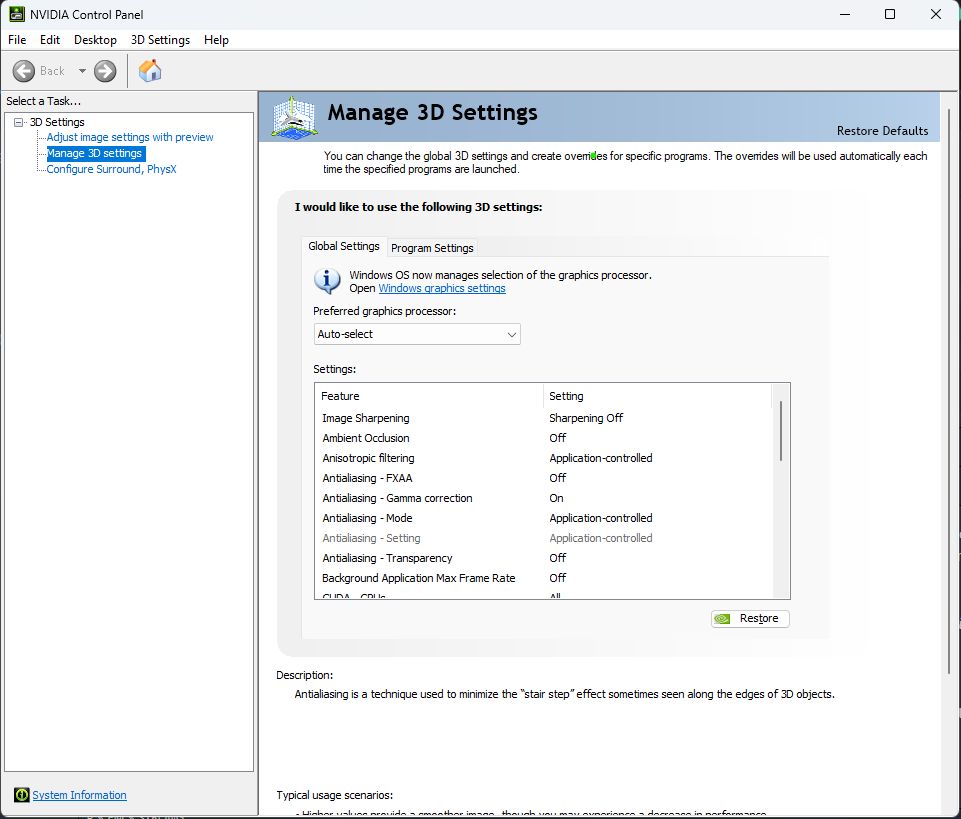Image resolution: width=961 pixels, height=819 pixels.
Task: Click the Forward arrow icon
Action: click(x=105, y=71)
